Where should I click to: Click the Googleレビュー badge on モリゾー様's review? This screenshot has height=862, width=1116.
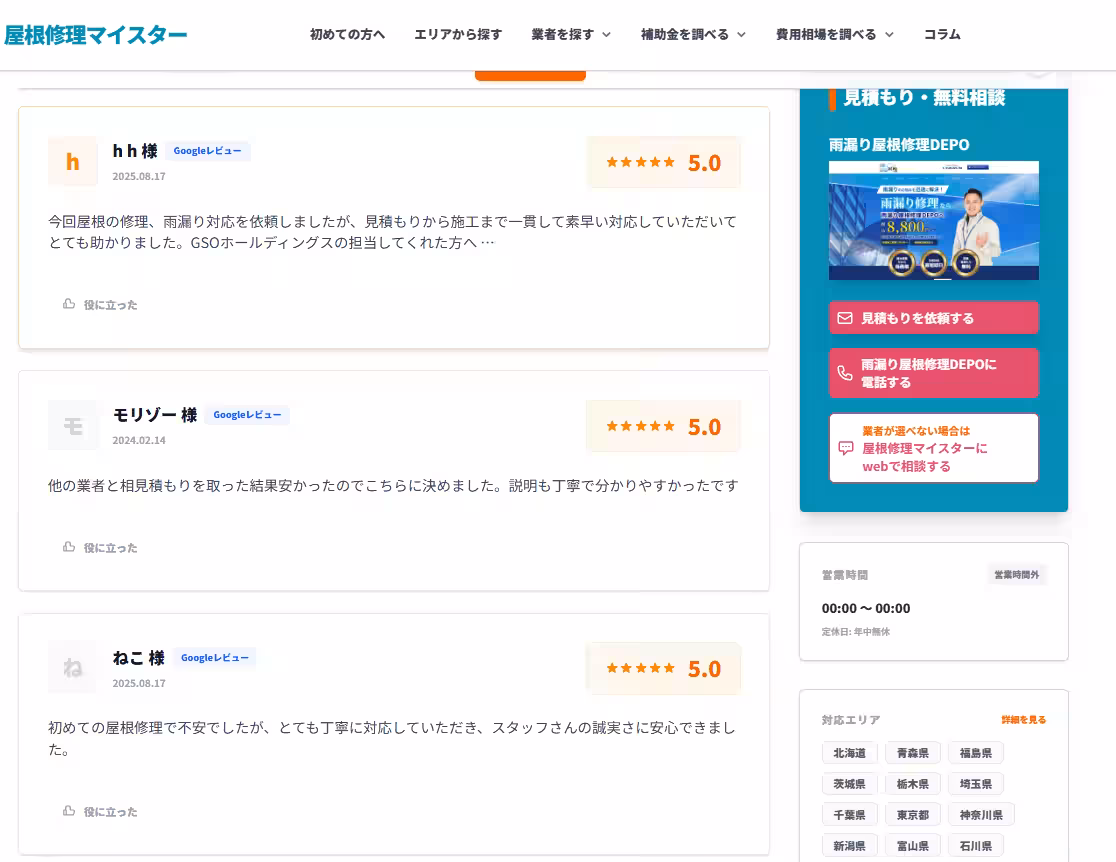point(247,414)
